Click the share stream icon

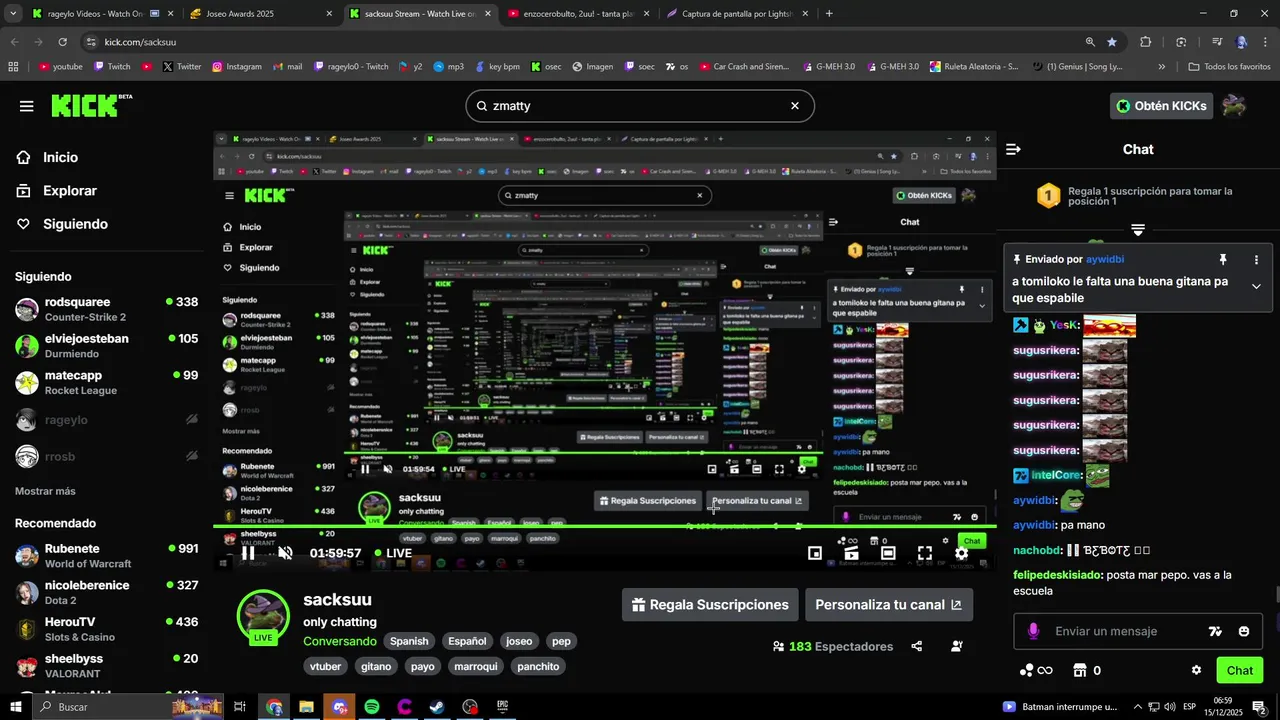coord(917,646)
